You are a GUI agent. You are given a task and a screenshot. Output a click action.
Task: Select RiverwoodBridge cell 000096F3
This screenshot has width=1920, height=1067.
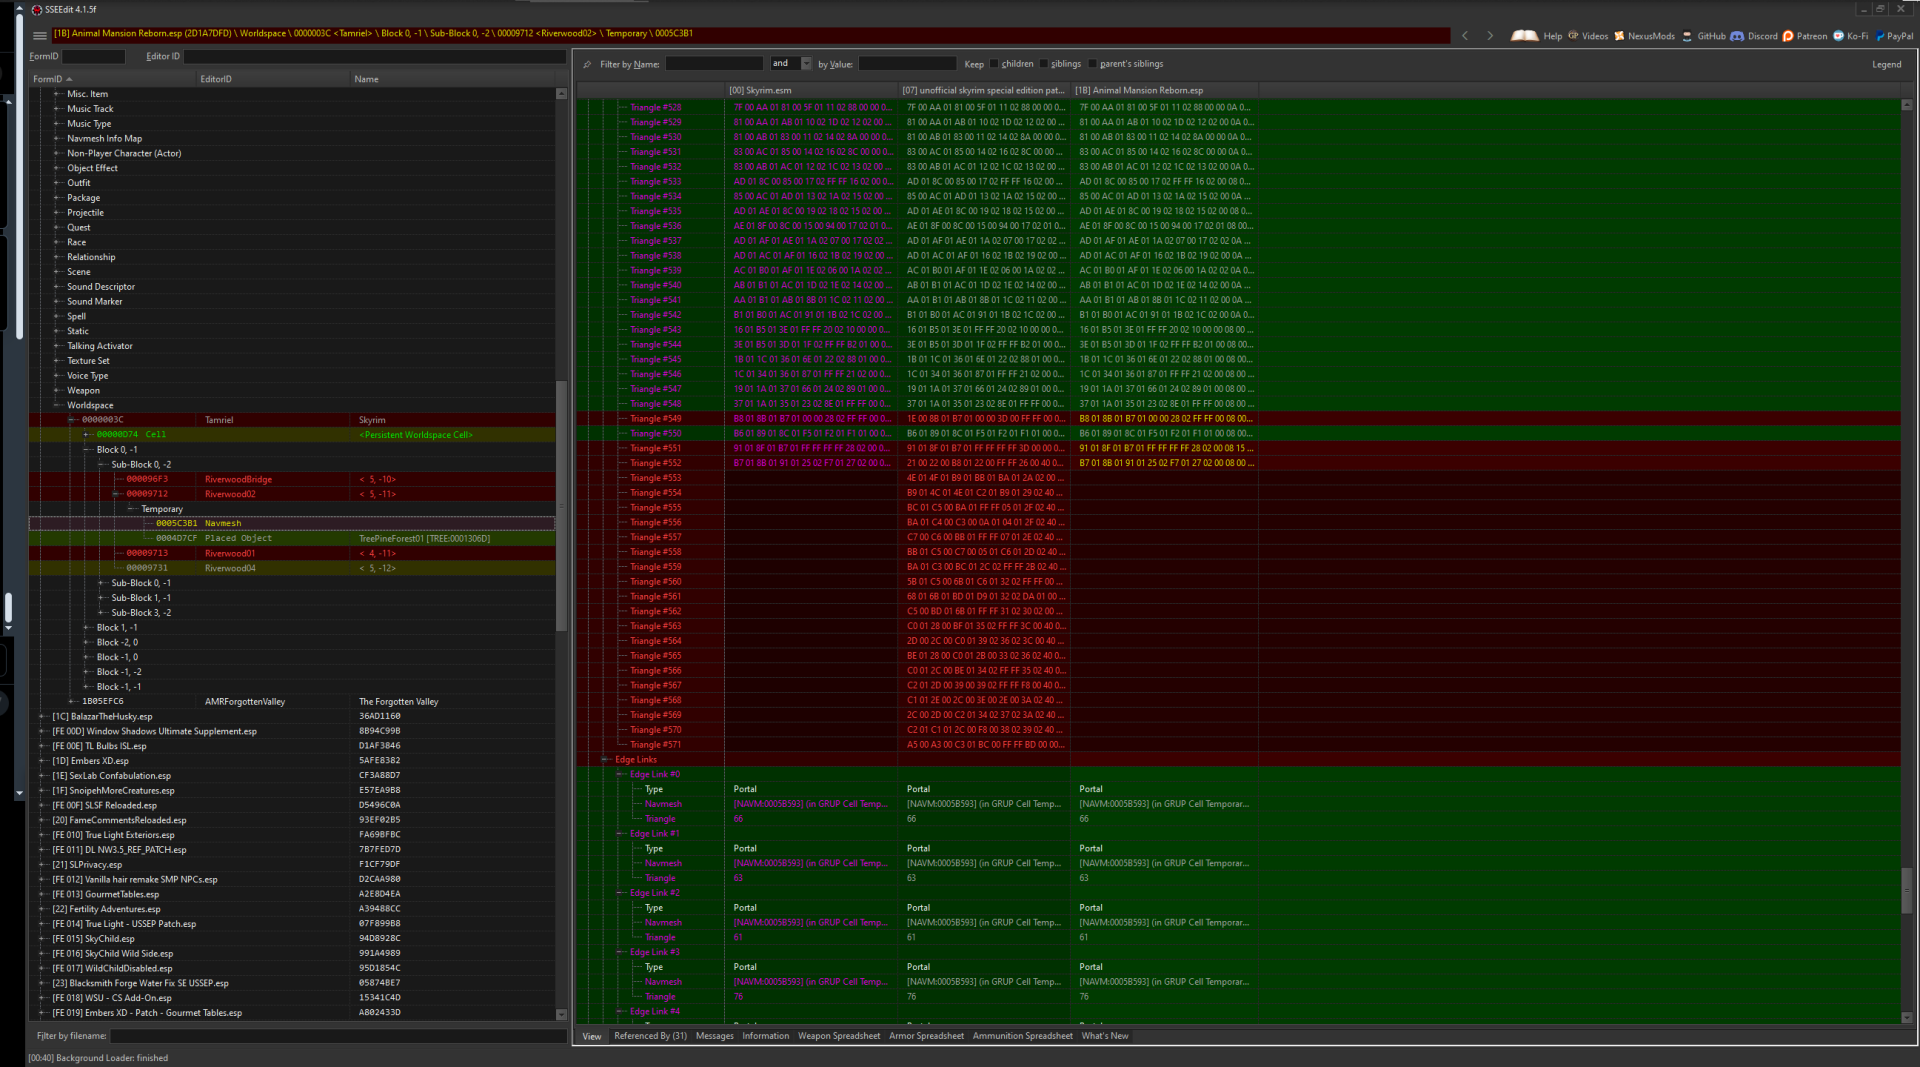click(292, 480)
